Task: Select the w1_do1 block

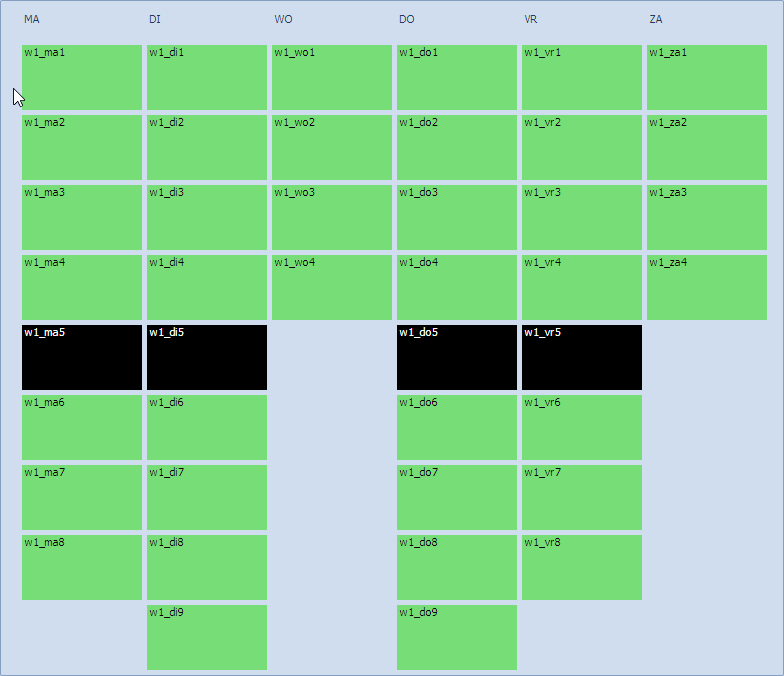Action: tap(457, 78)
